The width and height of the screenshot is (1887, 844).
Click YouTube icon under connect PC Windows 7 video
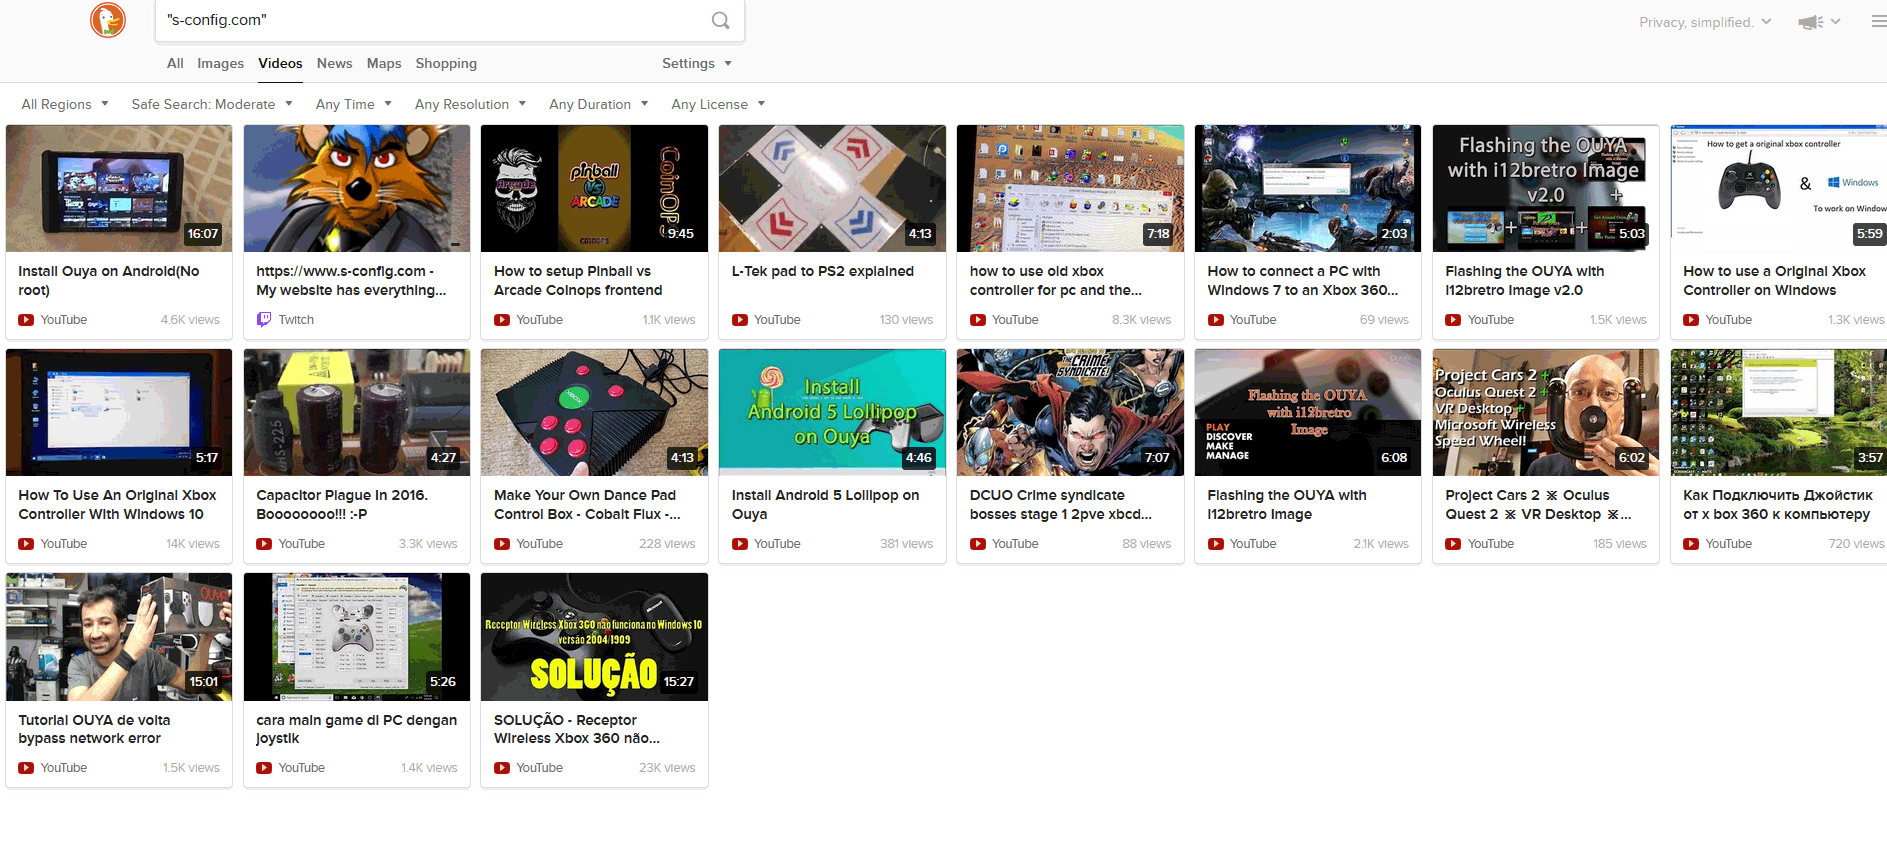tap(1216, 320)
